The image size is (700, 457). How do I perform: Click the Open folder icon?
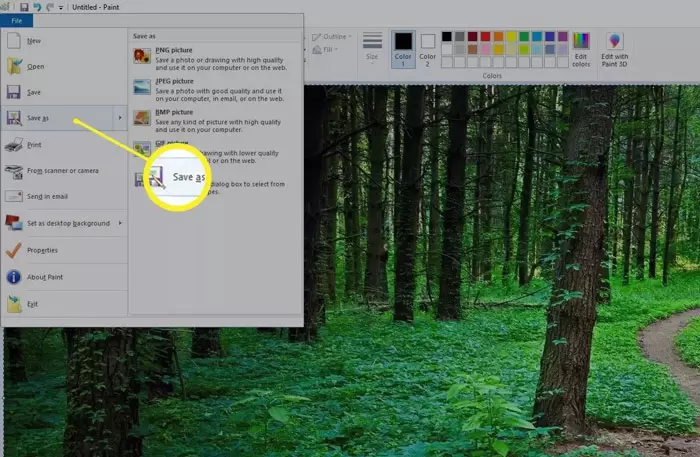[x=14, y=66]
